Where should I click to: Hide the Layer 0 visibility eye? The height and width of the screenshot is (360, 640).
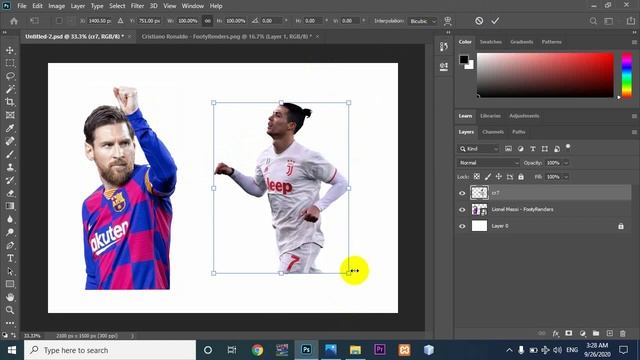click(462, 226)
